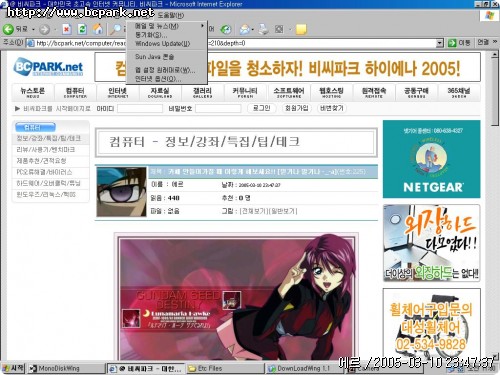This screenshot has height=375, width=500.
Task: Click the Forward arrow icon
Action: 44,29
